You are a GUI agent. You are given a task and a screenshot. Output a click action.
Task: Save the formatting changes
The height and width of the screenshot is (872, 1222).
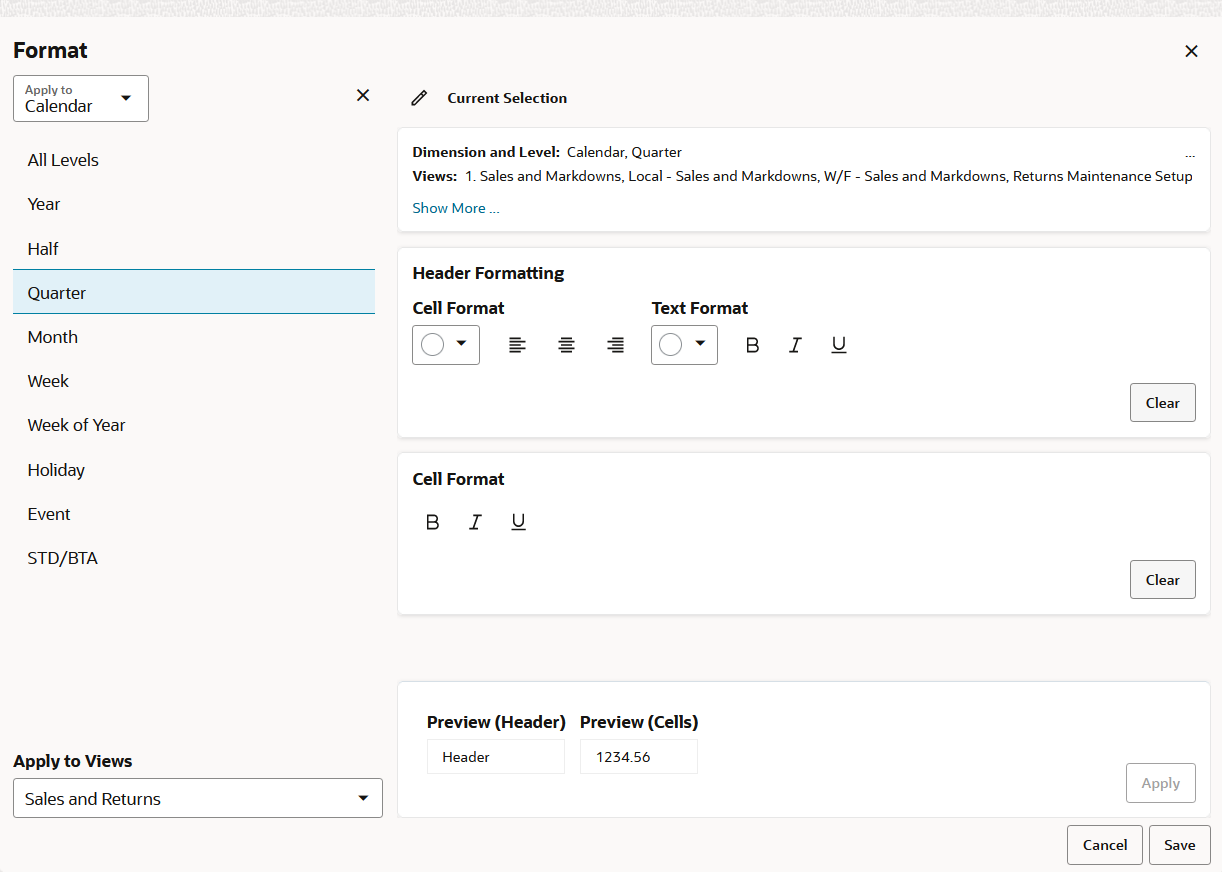[1180, 845]
